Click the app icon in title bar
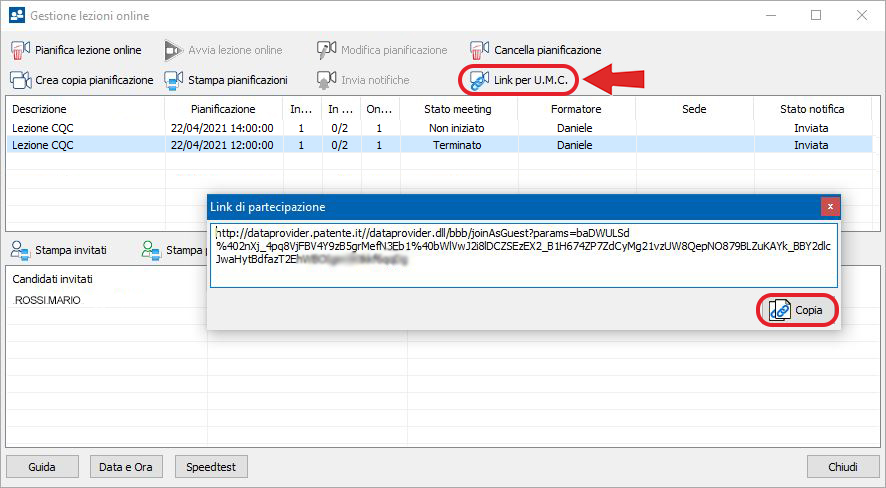Viewport: 886px width, 488px height. tap(16, 15)
